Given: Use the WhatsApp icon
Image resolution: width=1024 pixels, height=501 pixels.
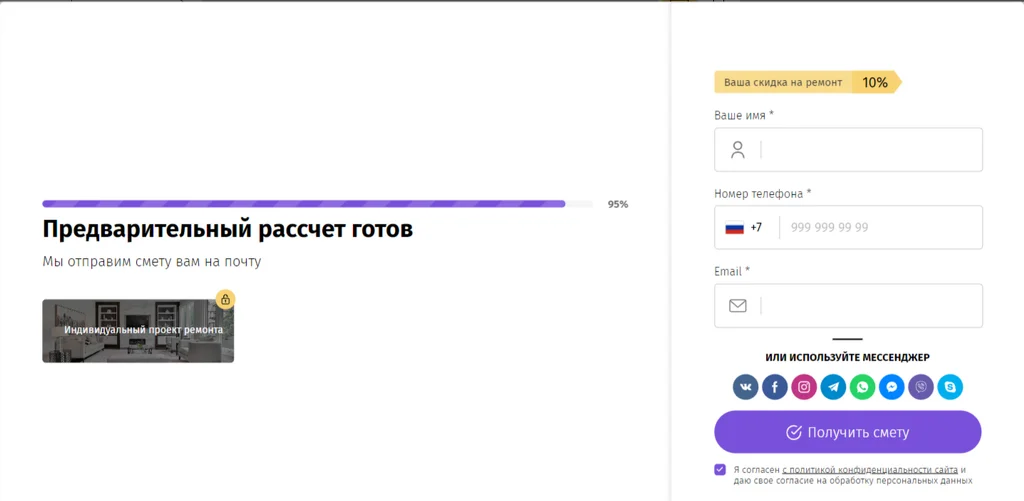Looking at the screenshot, I should [862, 387].
